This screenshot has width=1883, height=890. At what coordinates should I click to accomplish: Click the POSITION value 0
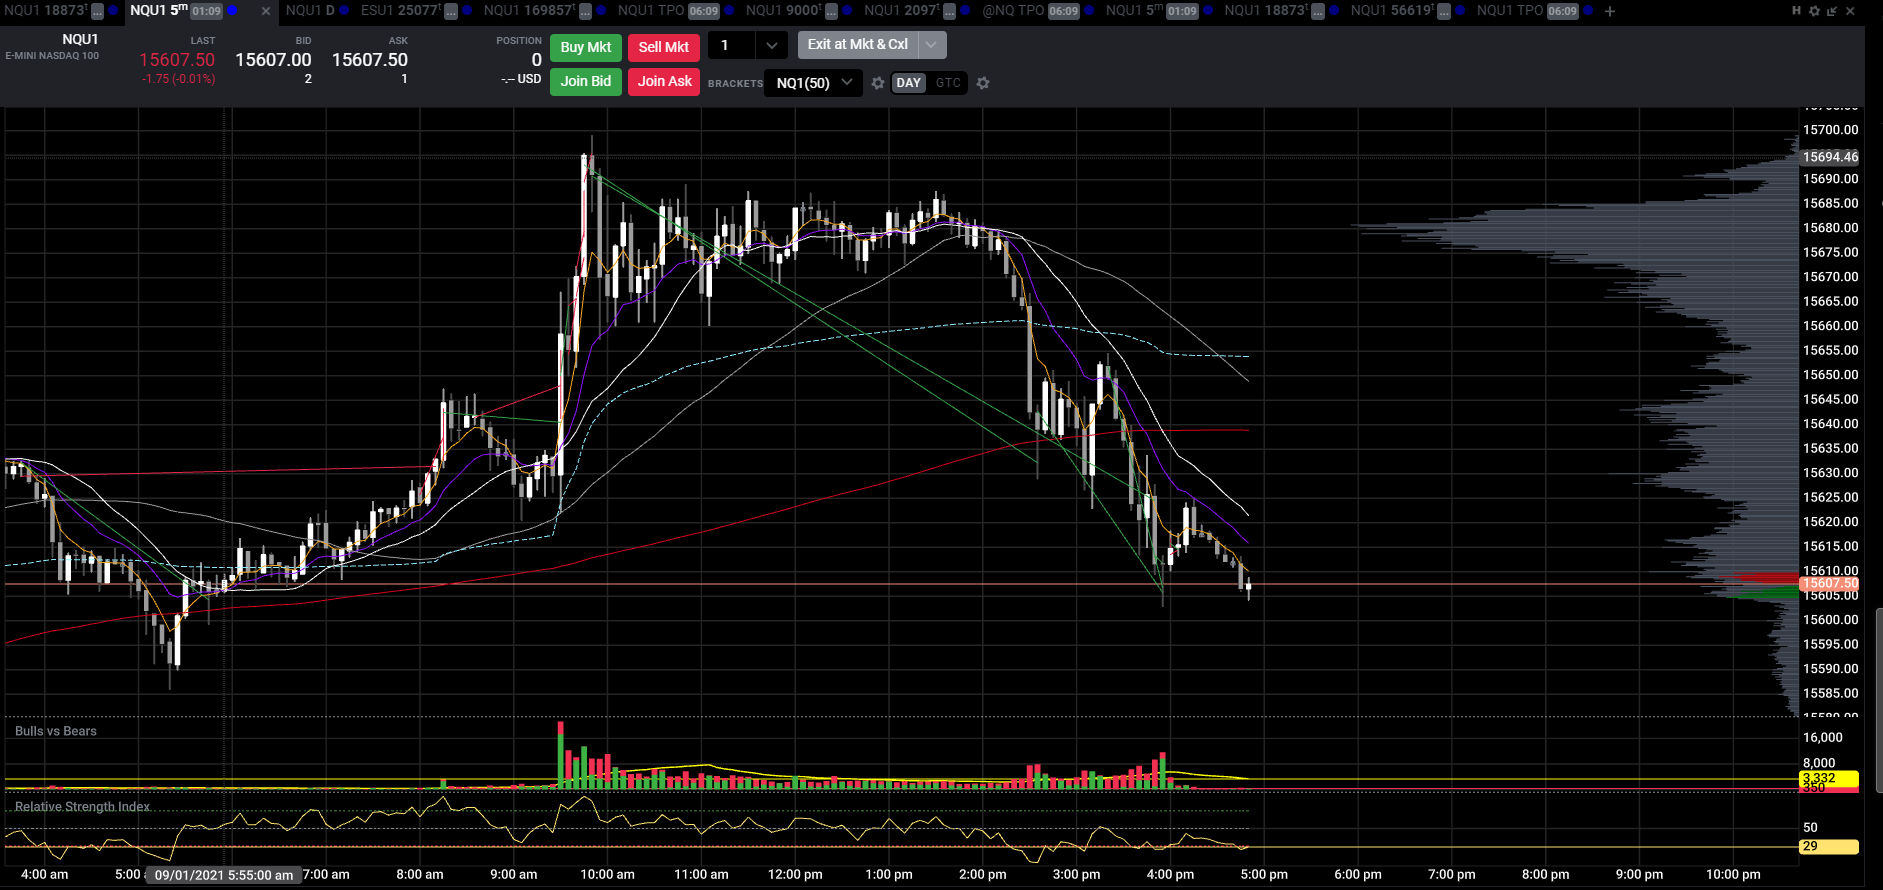coord(536,60)
